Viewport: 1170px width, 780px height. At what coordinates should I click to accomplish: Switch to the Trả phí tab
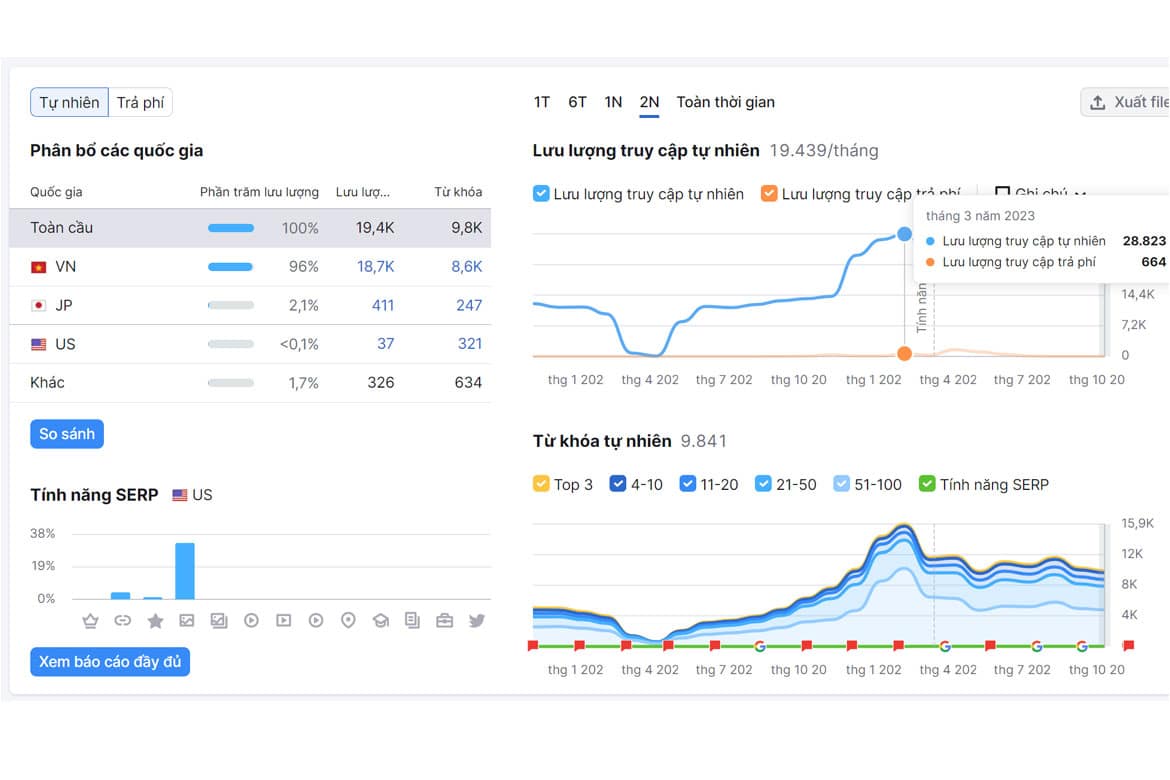click(x=140, y=102)
